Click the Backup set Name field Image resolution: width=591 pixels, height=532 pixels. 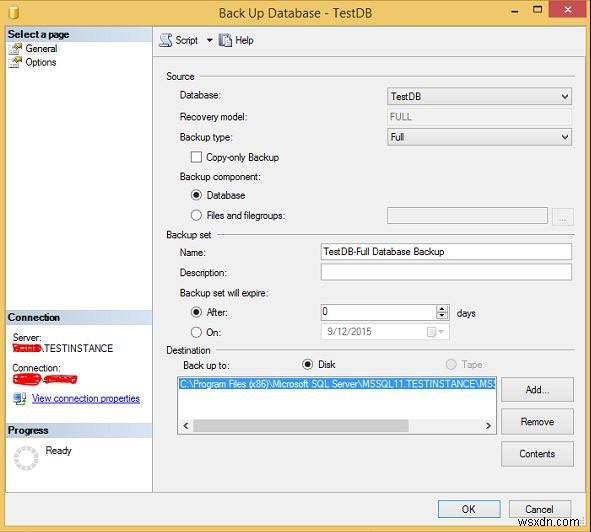click(446, 251)
